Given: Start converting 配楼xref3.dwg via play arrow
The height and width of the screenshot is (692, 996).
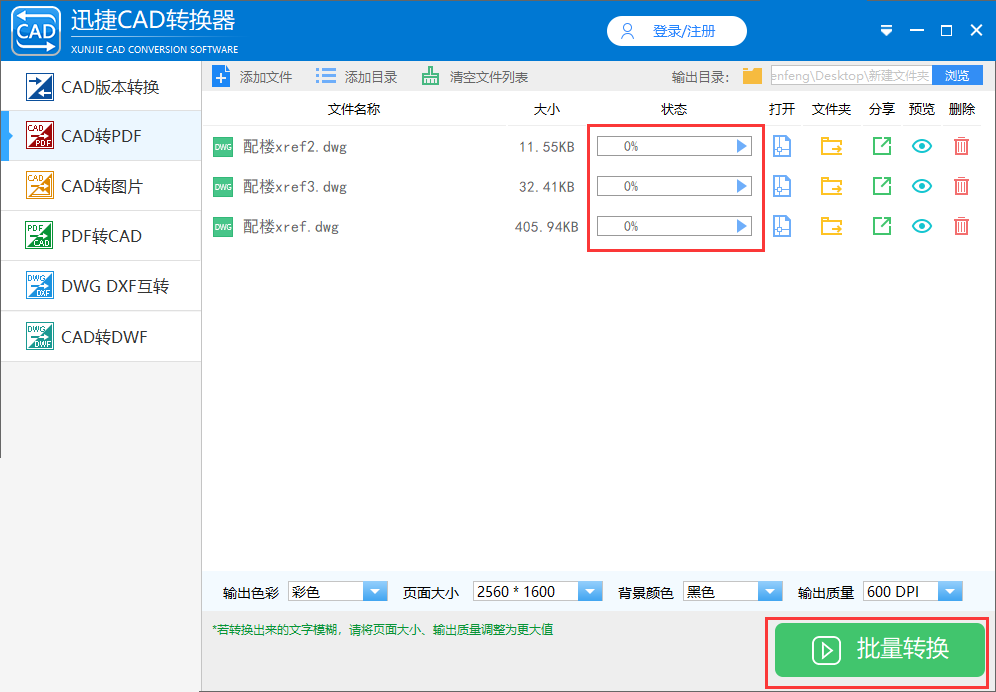Looking at the screenshot, I should 741,186.
